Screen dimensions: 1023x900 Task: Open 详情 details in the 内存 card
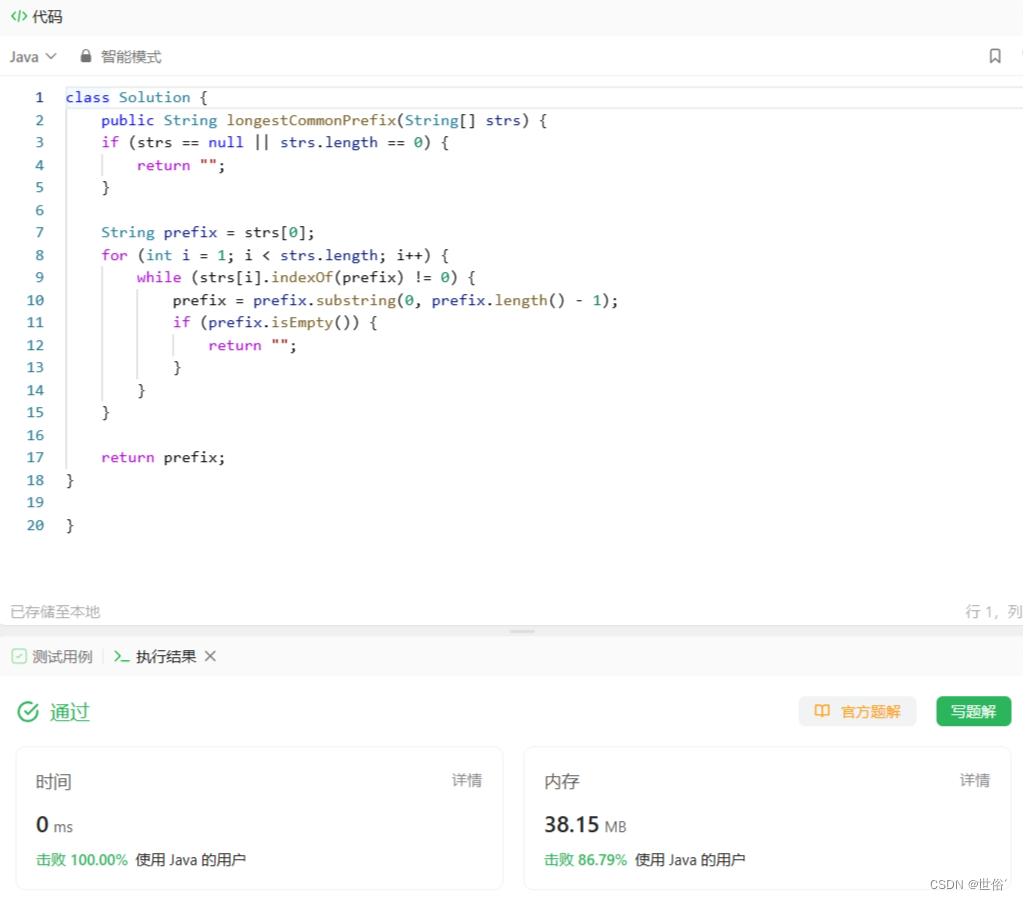pos(975,780)
